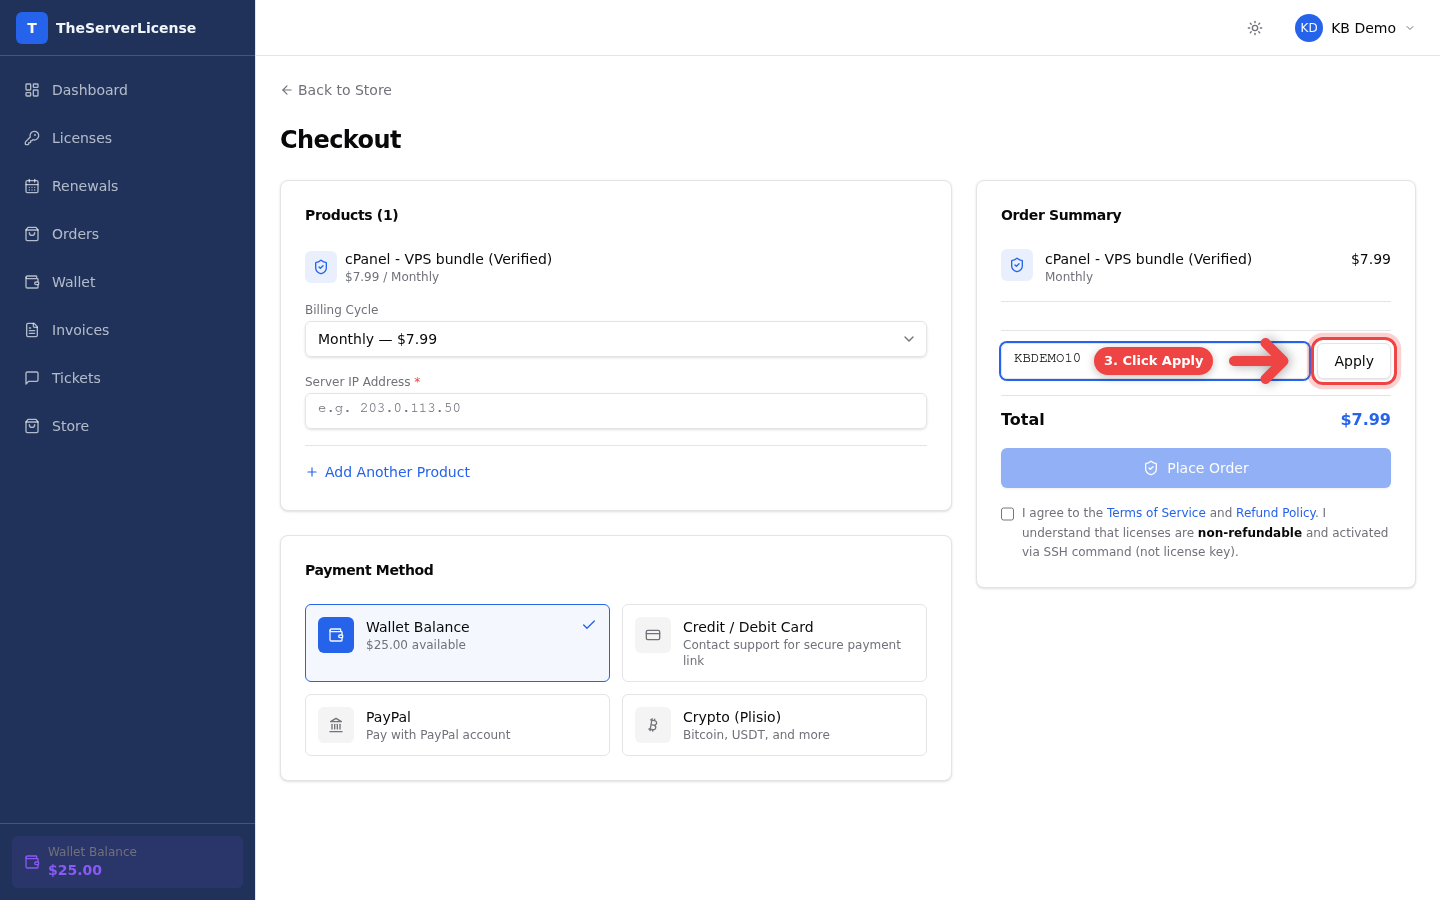Click Back to Store link

pyautogui.click(x=336, y=90)
